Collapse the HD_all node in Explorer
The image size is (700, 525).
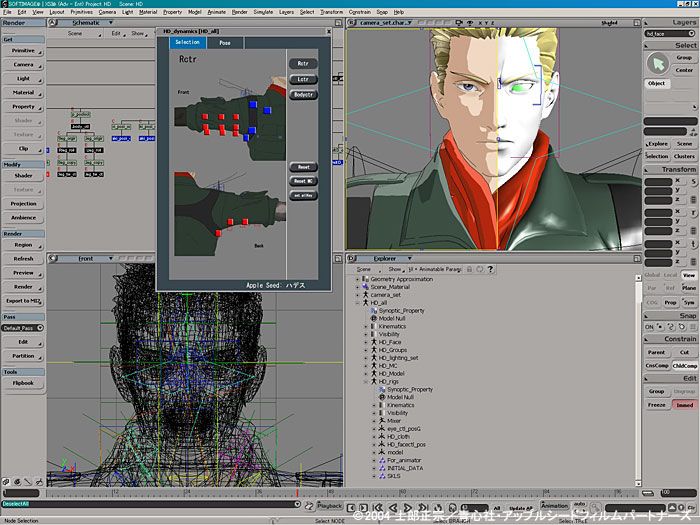pos(357,303)
